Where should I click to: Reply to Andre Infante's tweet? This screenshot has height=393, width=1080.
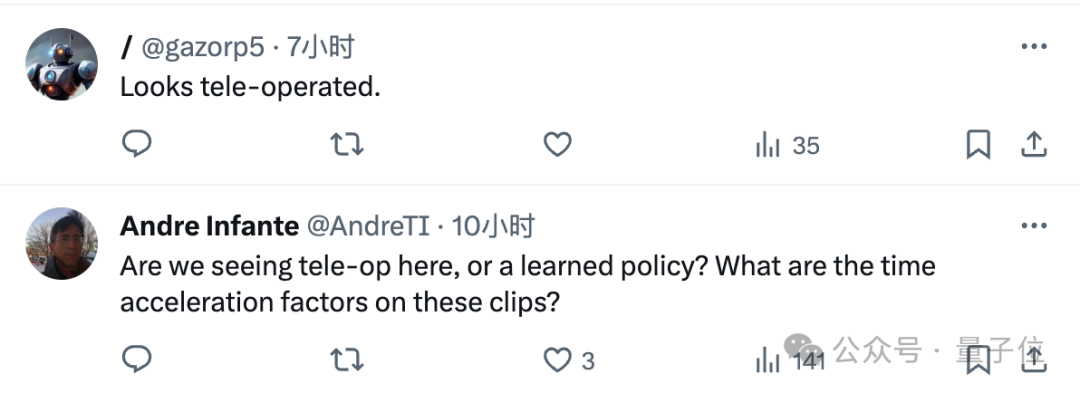point(136,359)
